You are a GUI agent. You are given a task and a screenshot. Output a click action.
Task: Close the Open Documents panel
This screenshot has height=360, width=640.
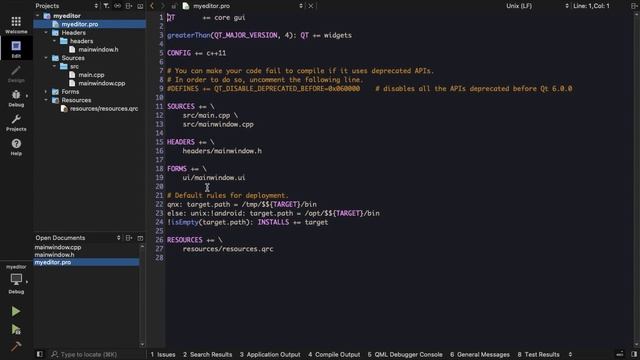140,238
